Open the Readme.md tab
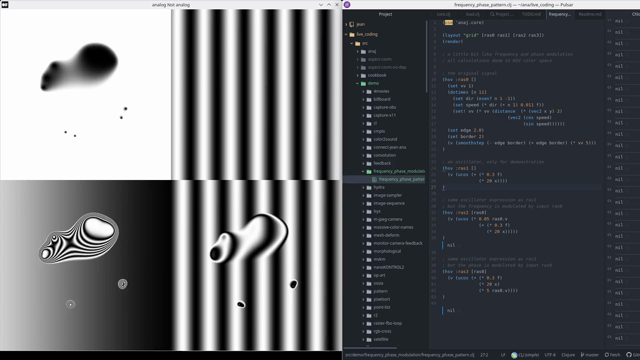Screen dimensions: 640x360 click(x=590, y=14)
